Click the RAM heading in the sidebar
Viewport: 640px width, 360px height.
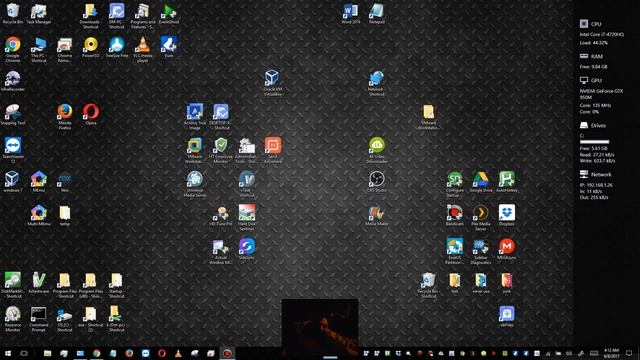tap(597, 56)
